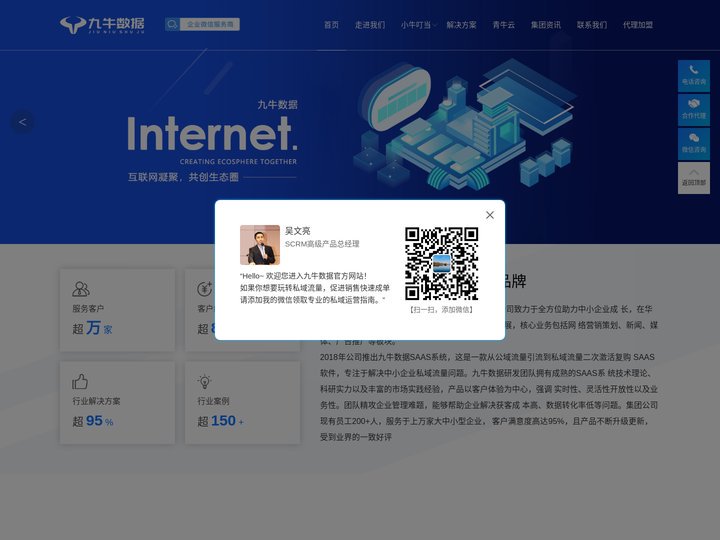This screenshot has height=540, width=720.
Task: Focus the 企业微信服务商 search field
Action: click(x=210, y=24)
